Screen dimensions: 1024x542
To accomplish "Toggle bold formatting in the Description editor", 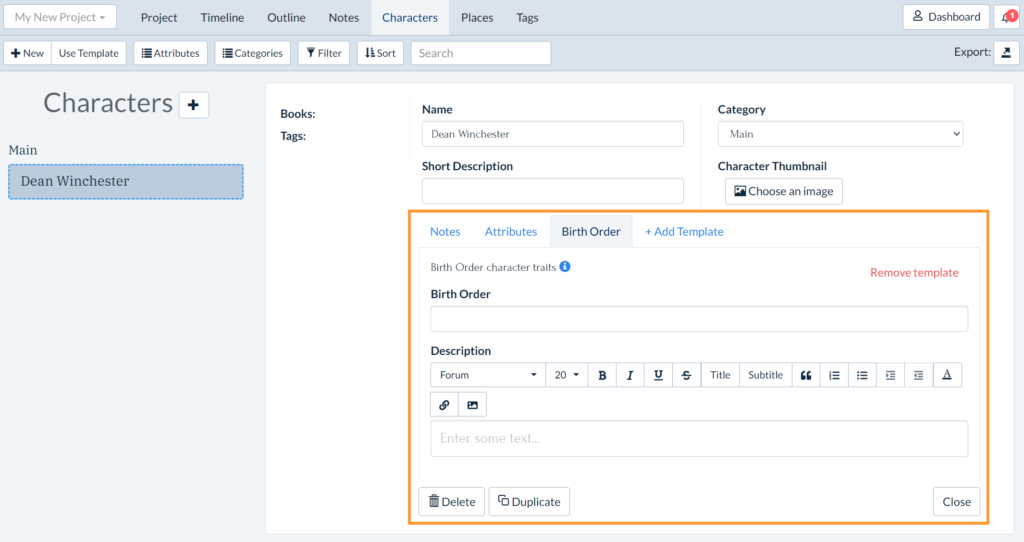I will click(602, 375).
